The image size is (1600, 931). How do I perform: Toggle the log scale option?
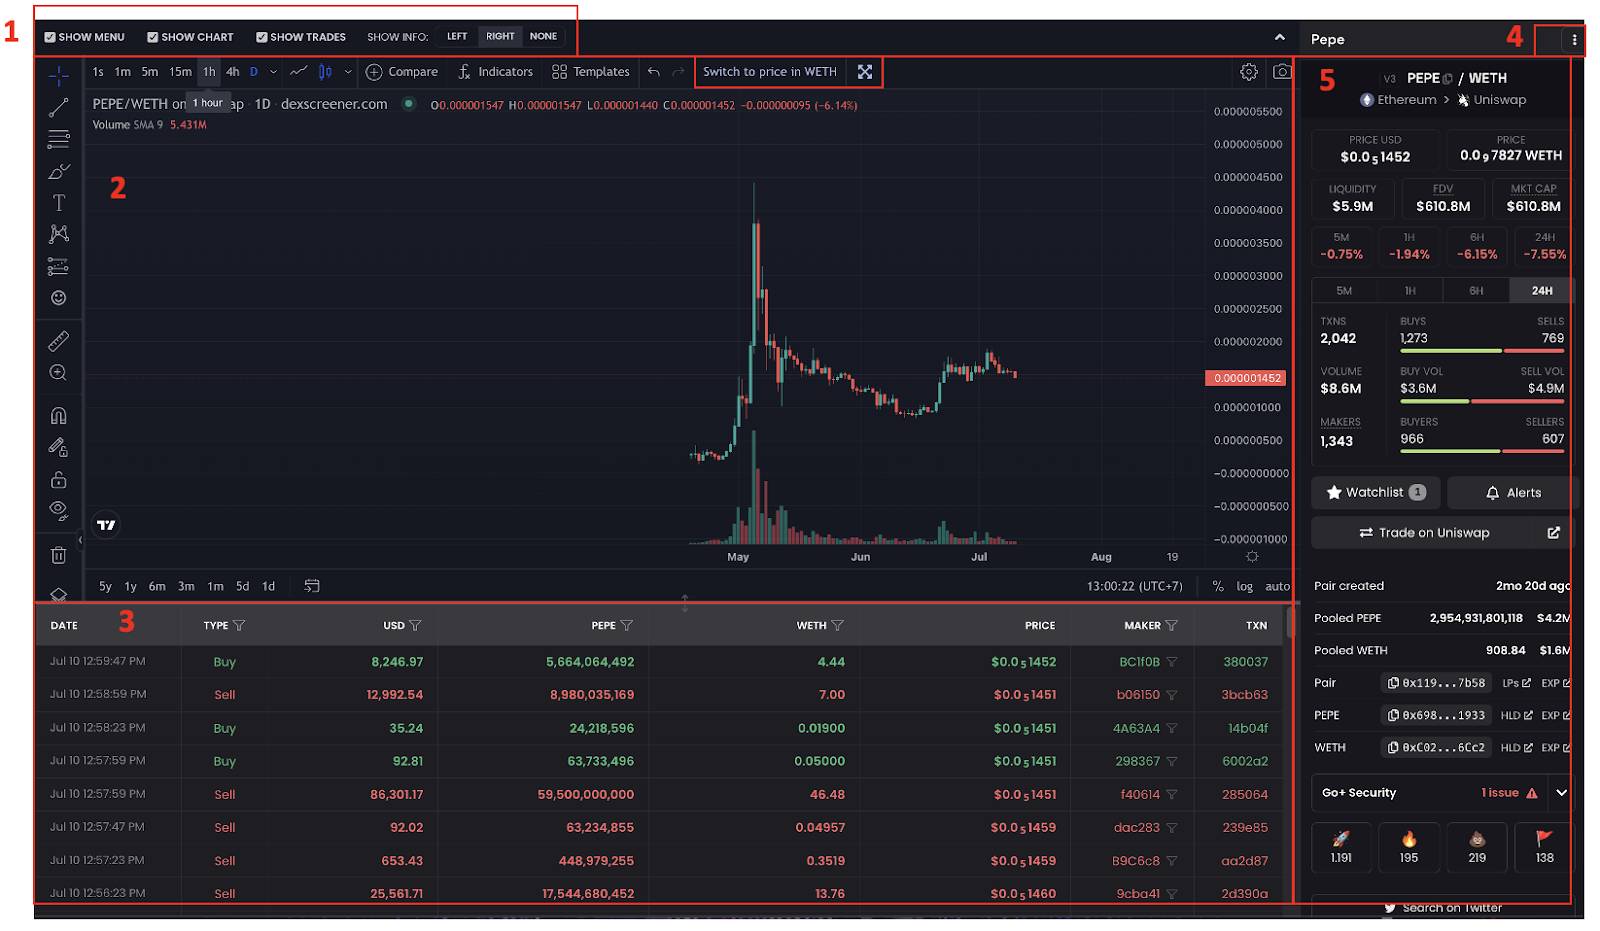point(1245,587)
